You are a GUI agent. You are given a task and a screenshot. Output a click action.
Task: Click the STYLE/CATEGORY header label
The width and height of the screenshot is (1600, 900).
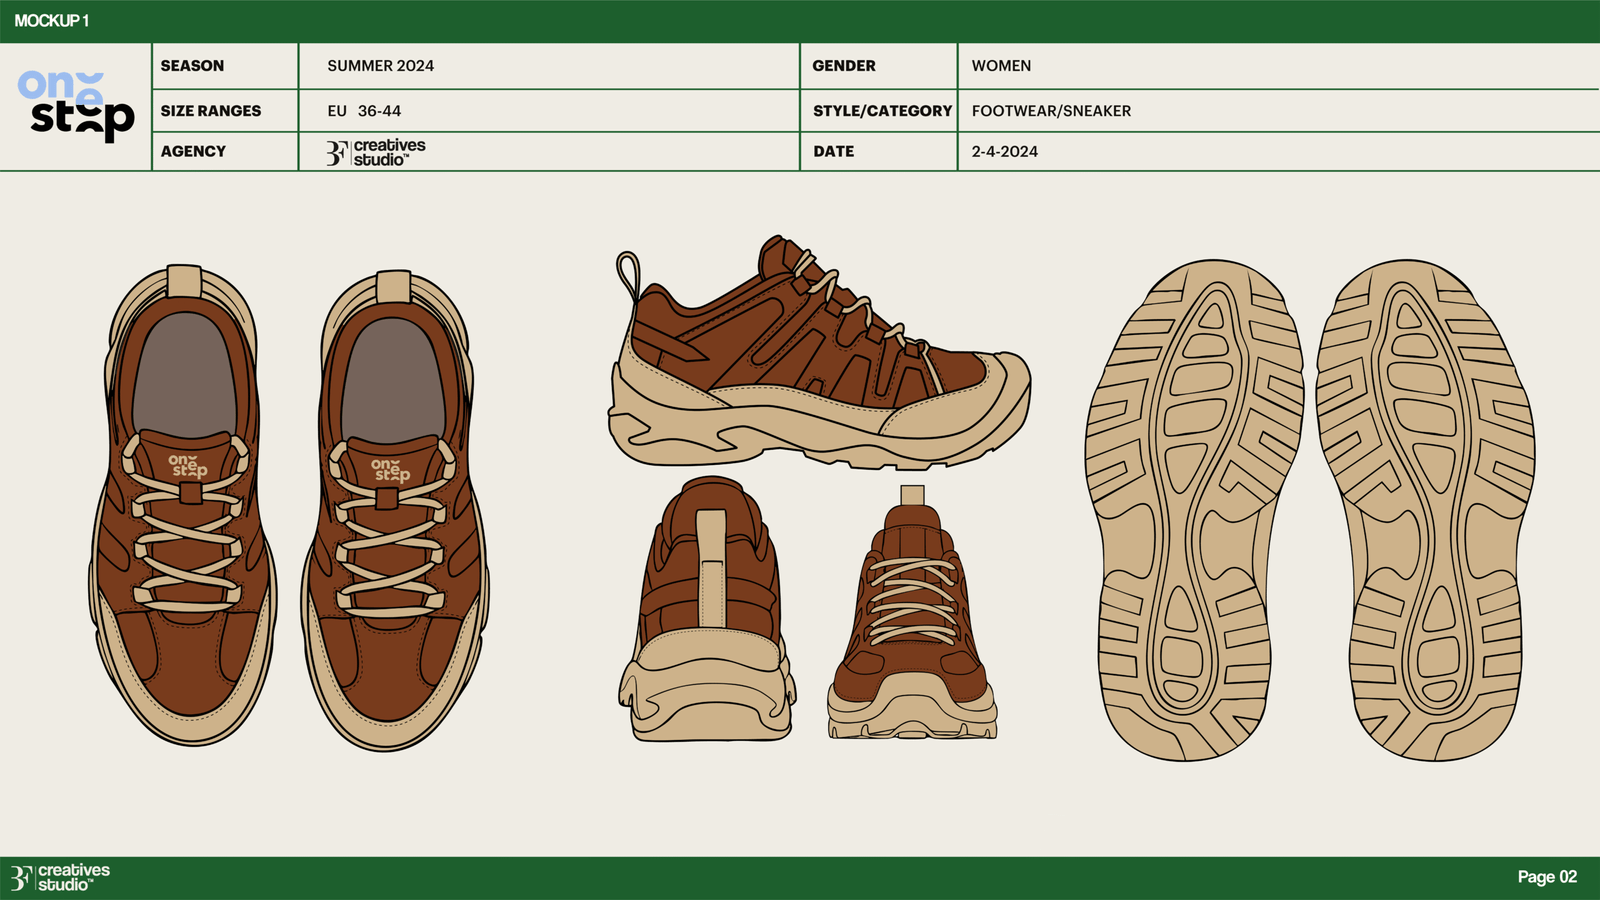point(882,111)
